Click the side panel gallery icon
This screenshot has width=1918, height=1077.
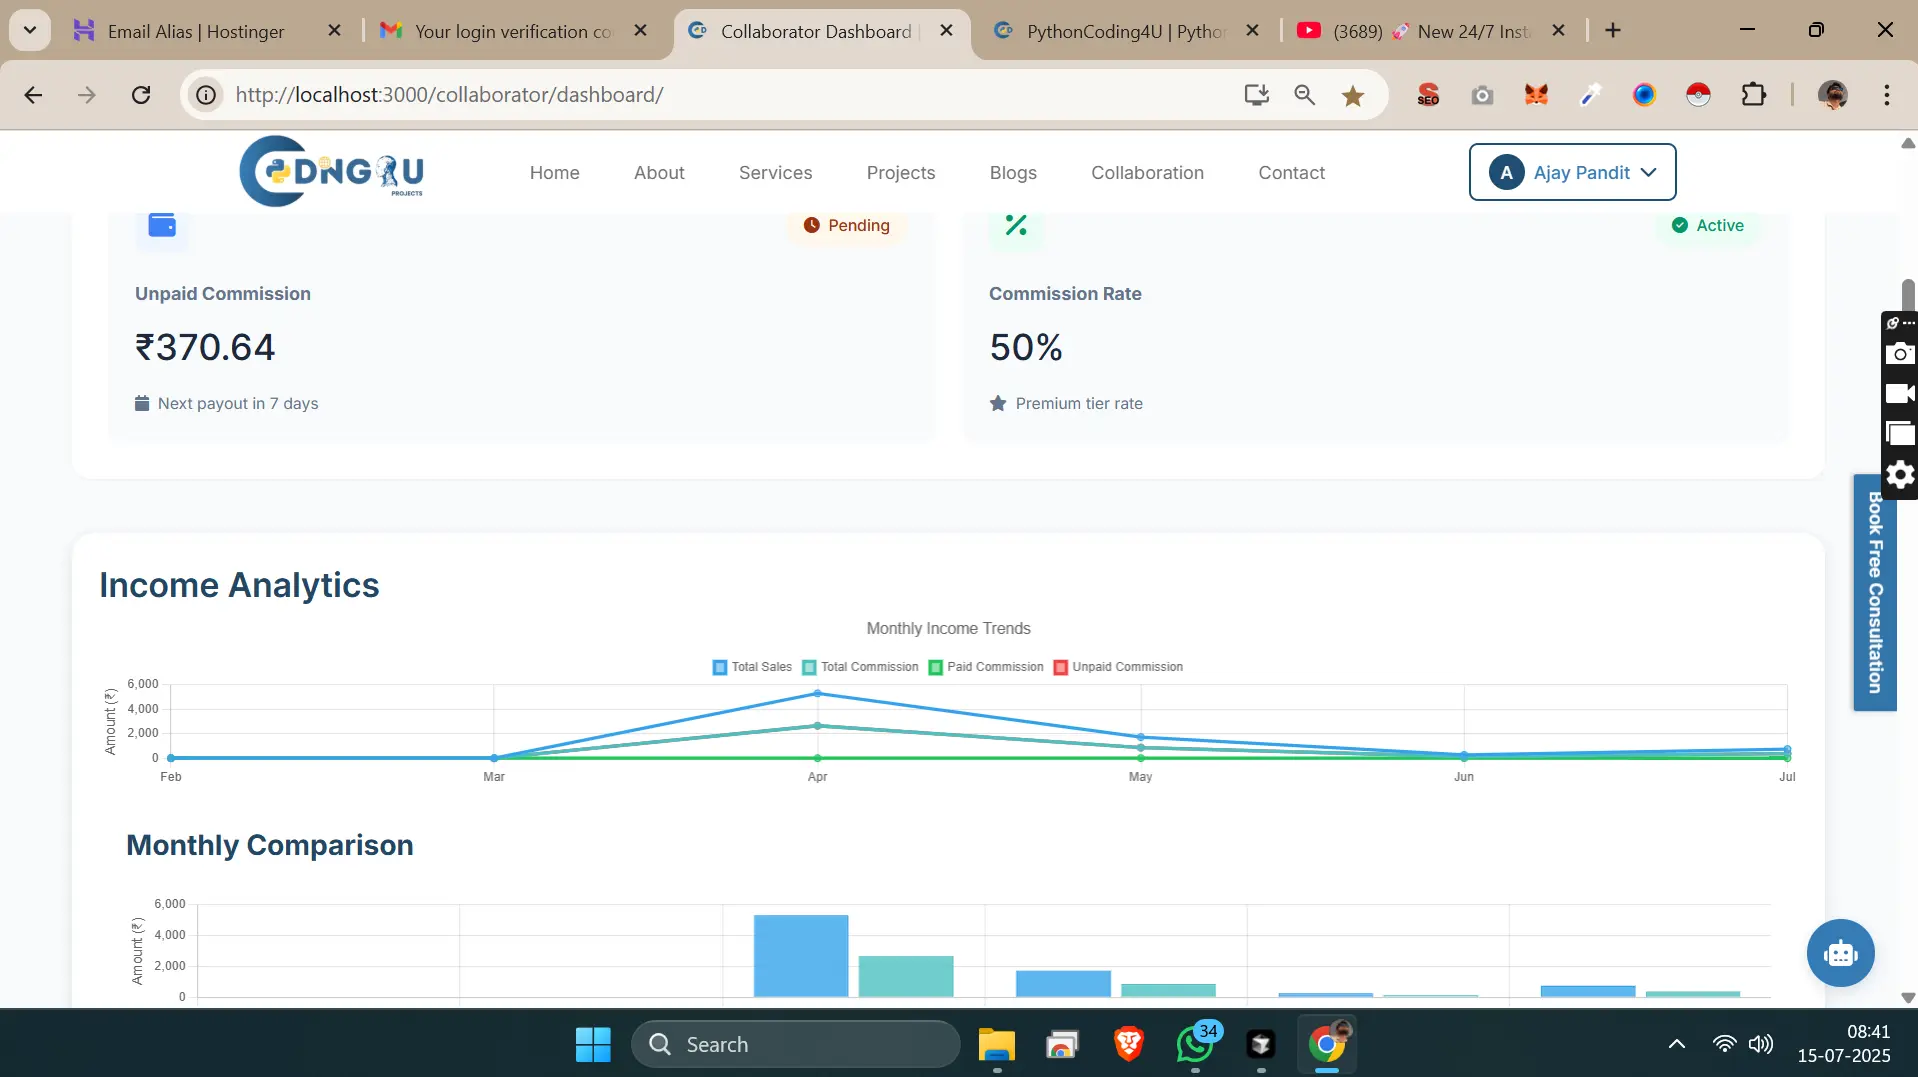tap(1900, 433)
